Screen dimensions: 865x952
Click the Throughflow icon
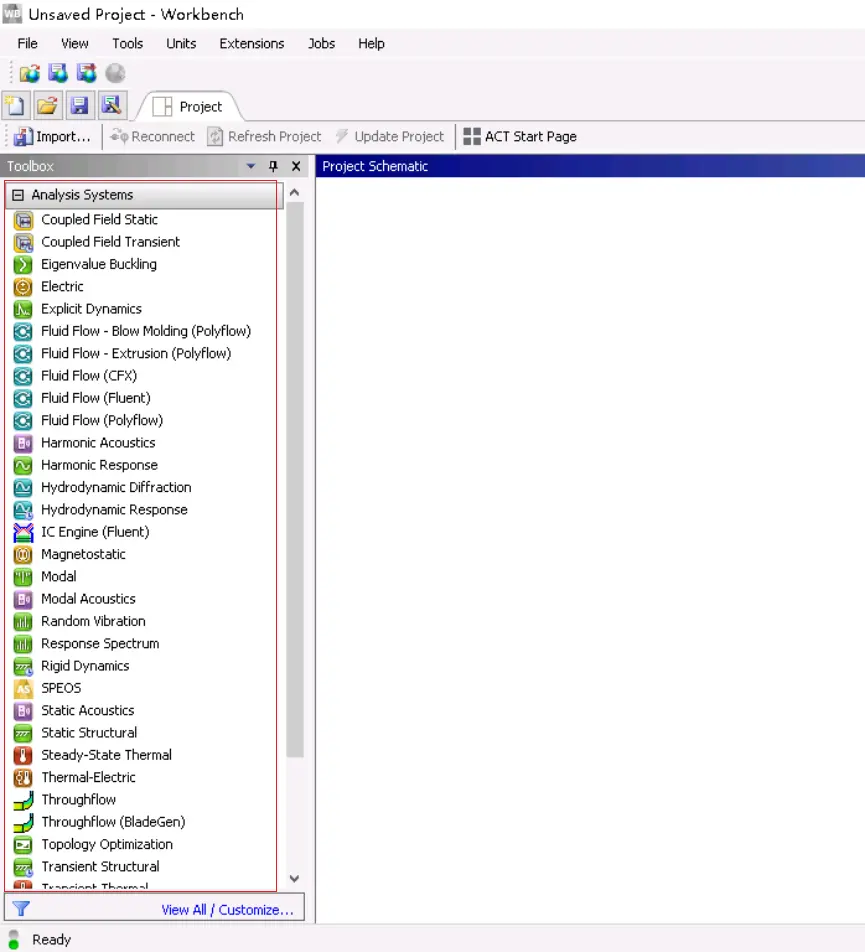[23, 800]
